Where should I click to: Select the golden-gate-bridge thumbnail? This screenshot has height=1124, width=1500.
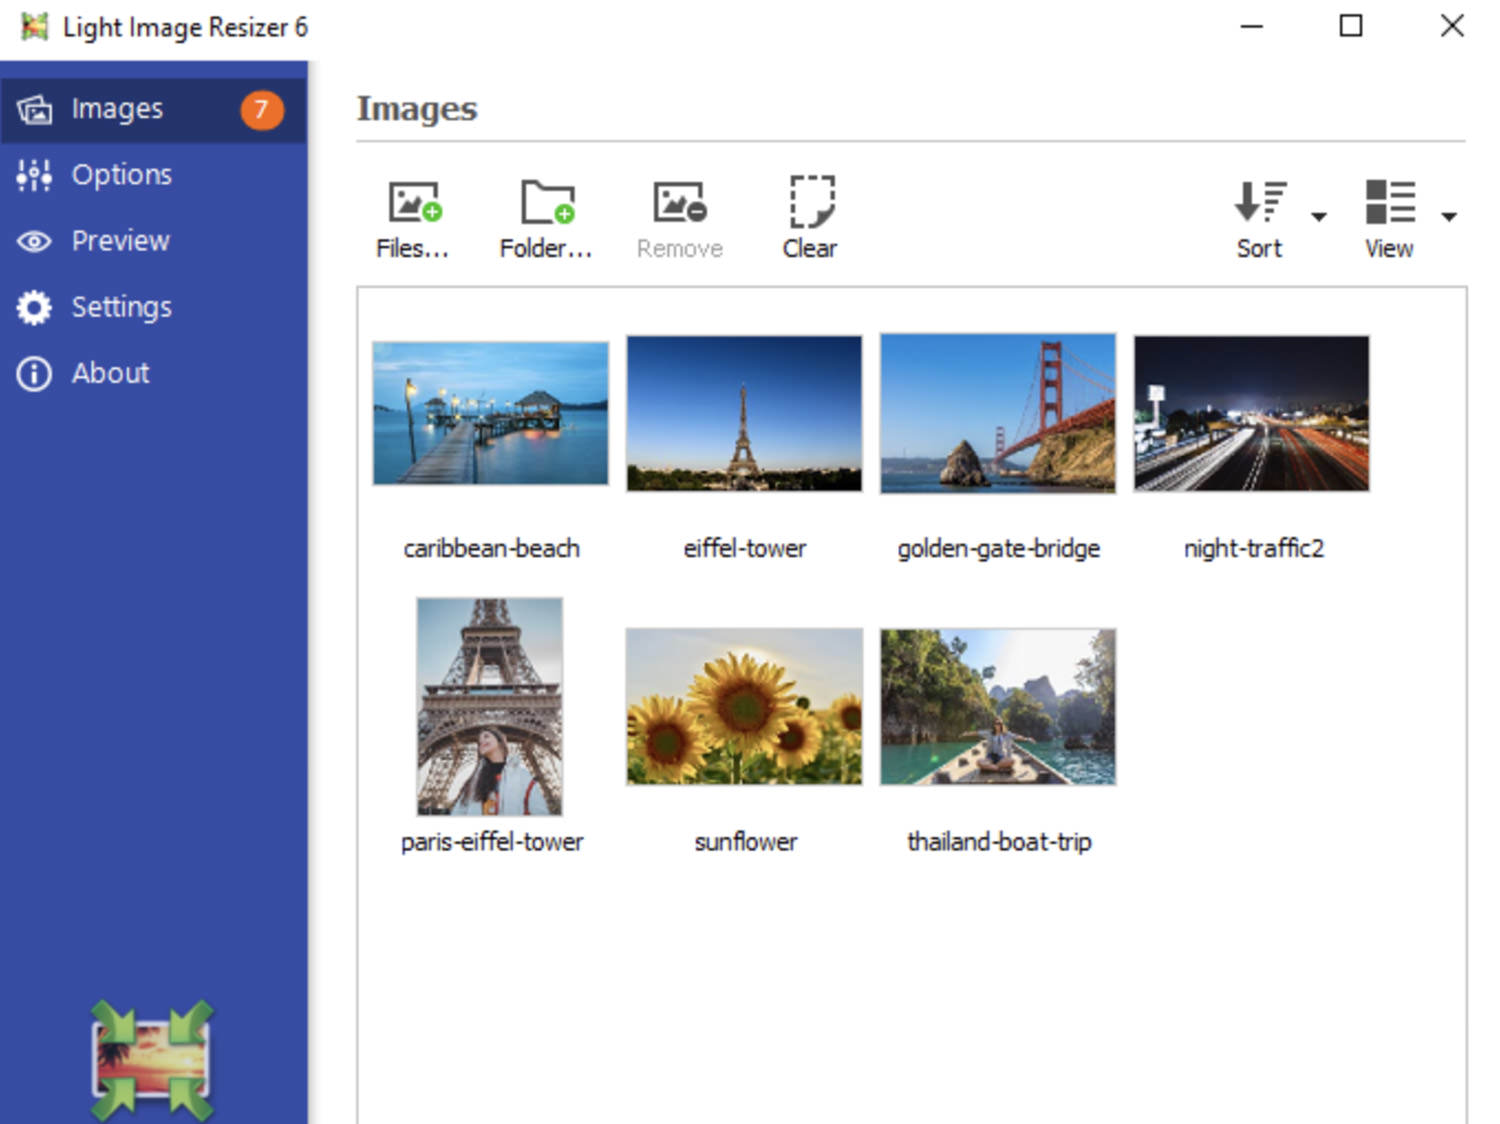998,413
